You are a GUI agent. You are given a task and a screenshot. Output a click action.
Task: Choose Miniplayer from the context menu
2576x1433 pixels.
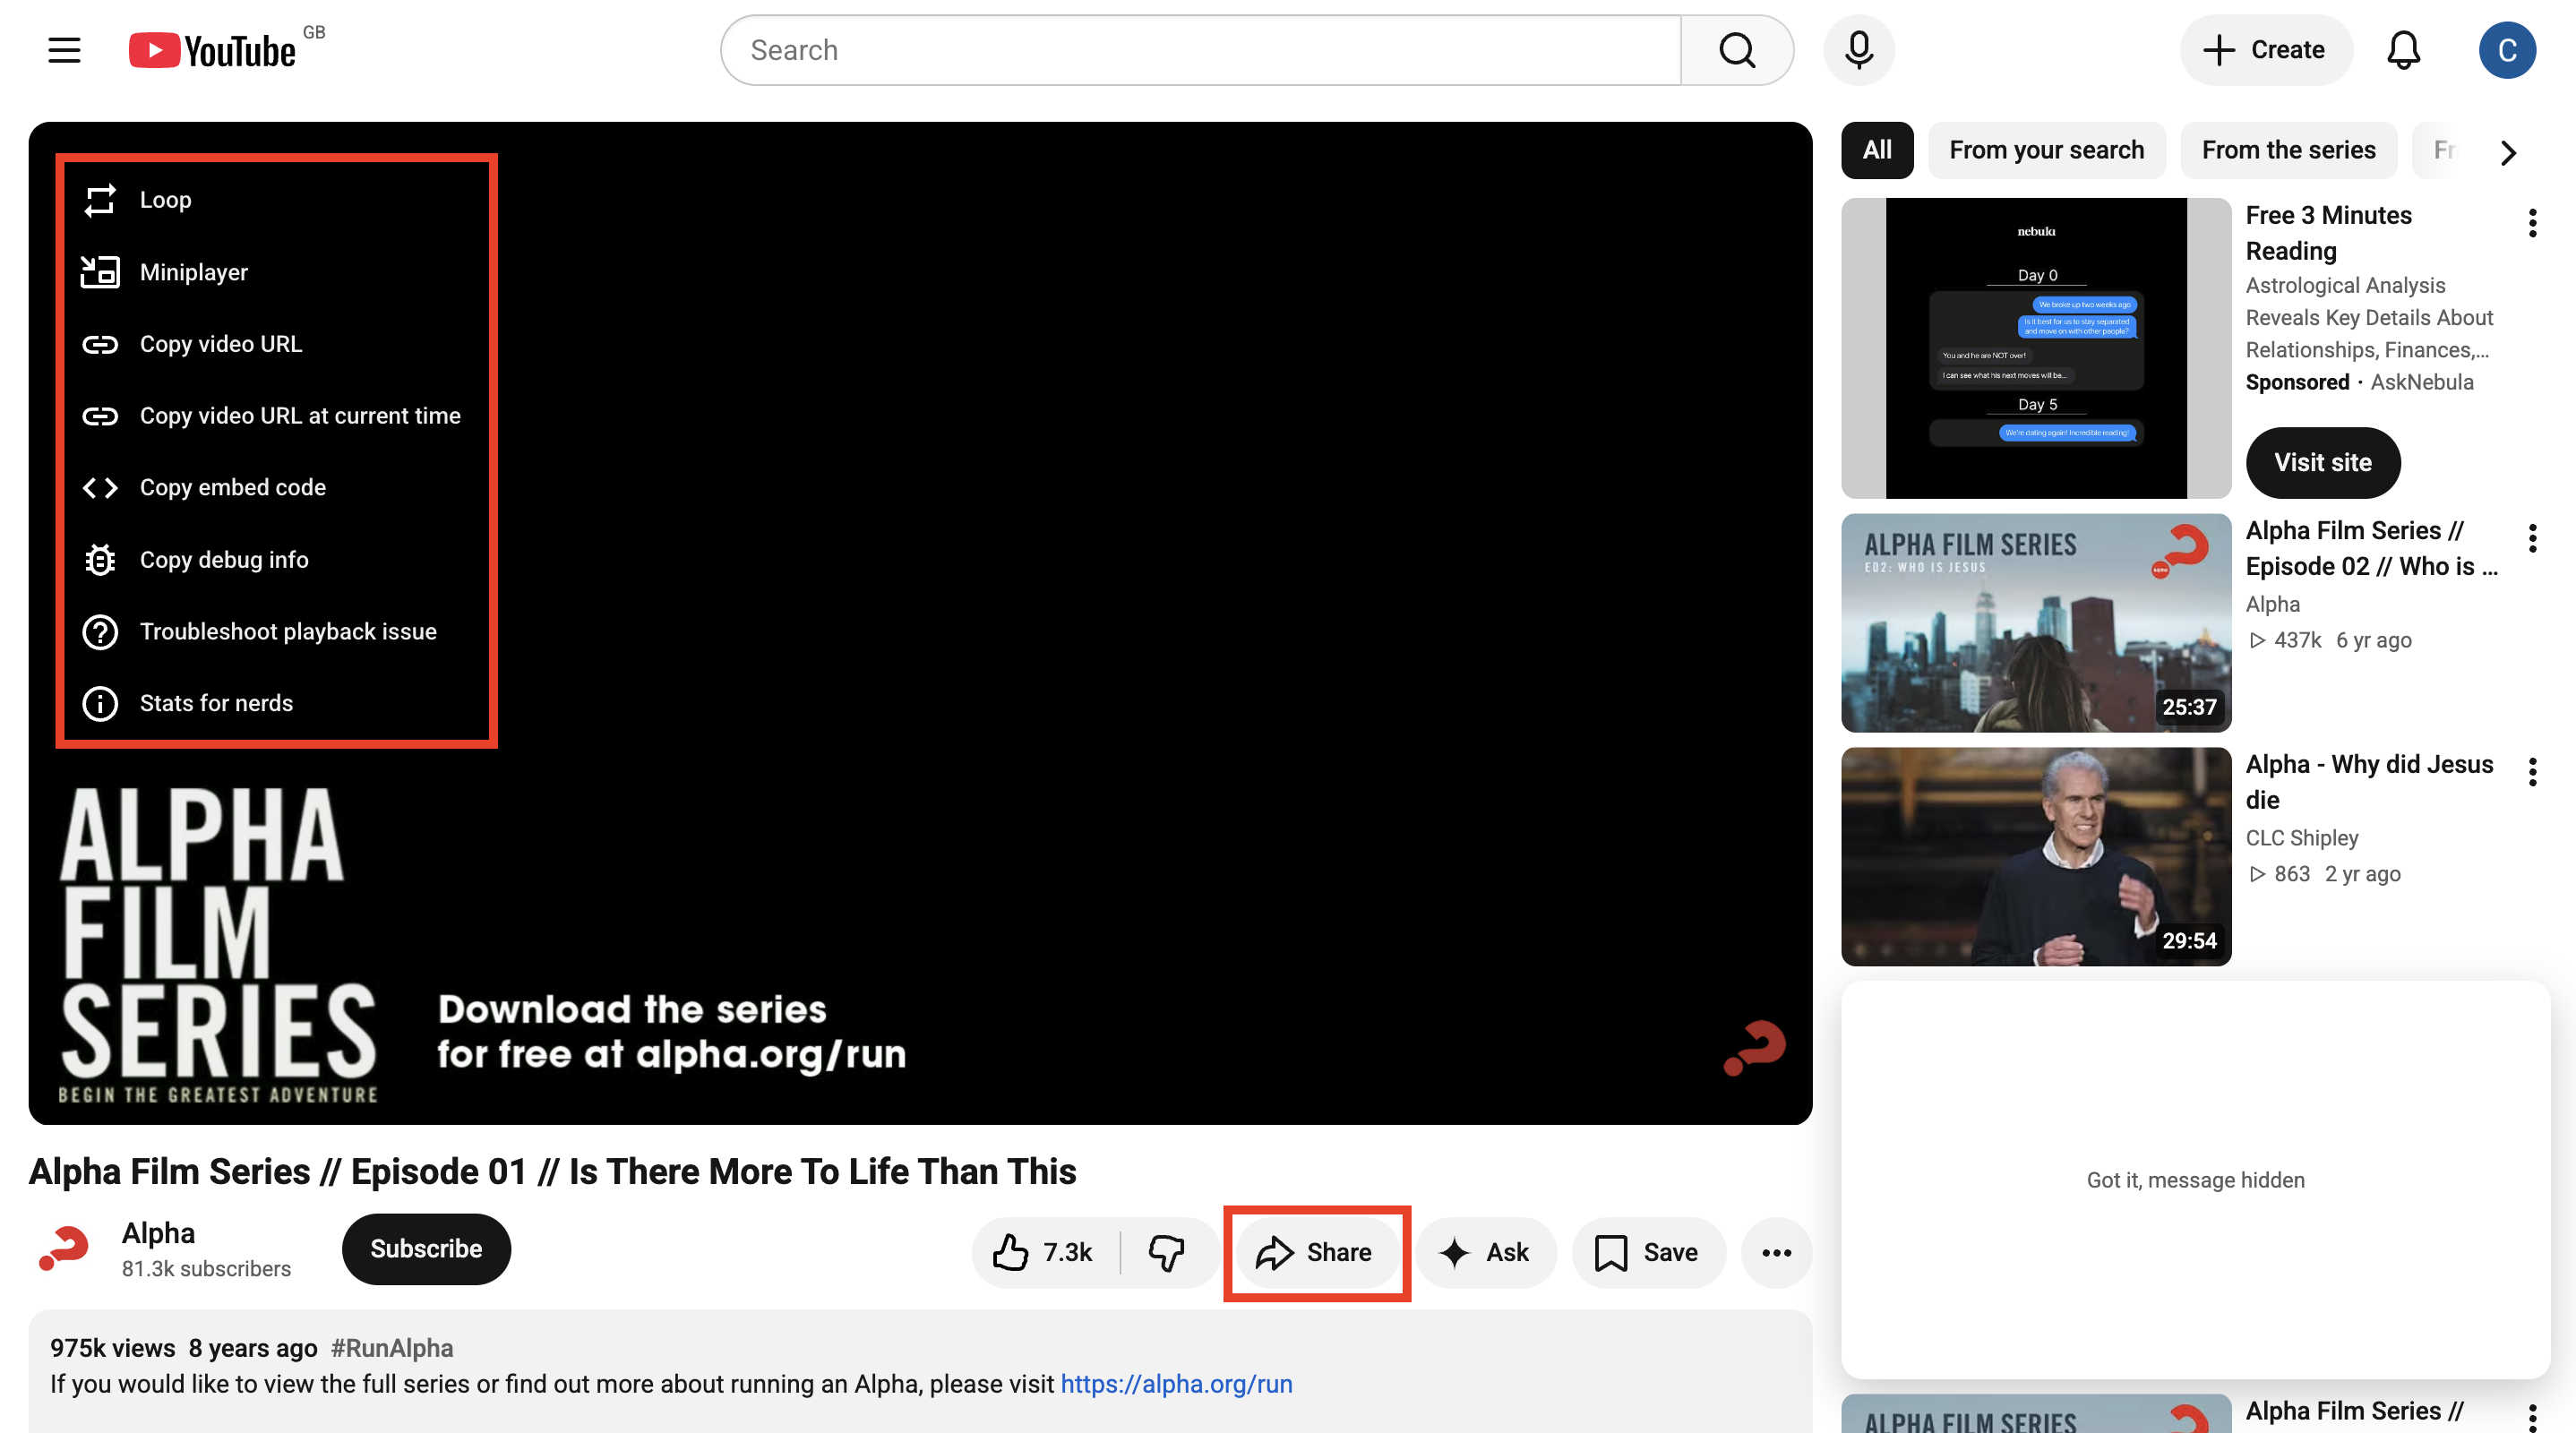pos(277,272)
